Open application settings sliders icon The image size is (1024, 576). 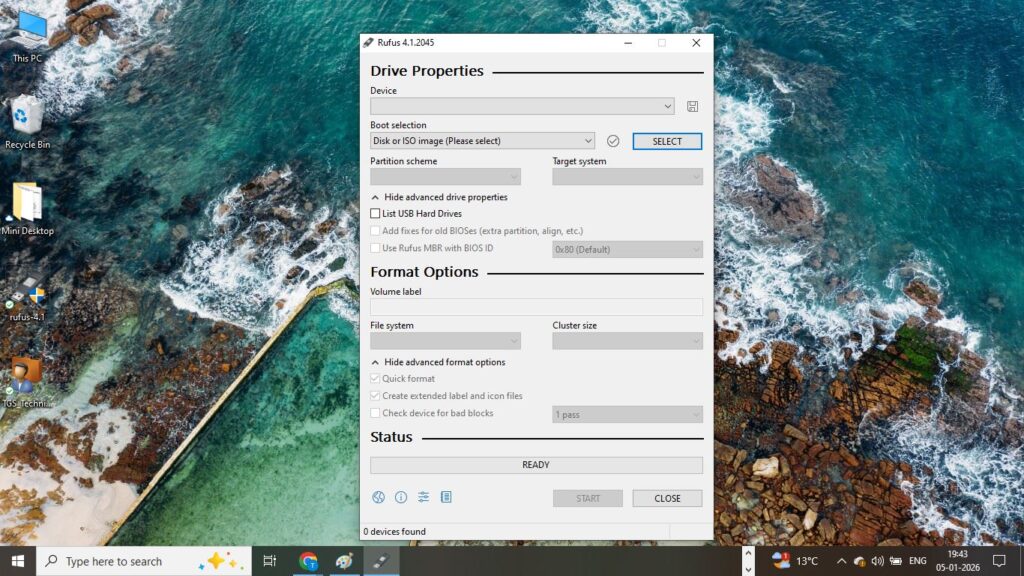point(423,498)
